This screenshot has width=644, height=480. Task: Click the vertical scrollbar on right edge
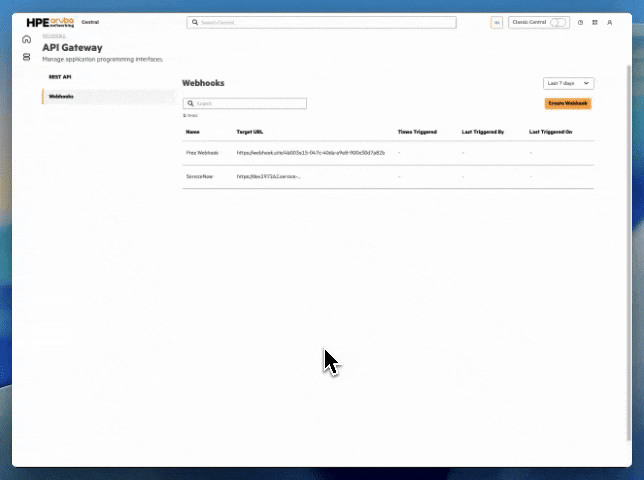coord(628,253)
